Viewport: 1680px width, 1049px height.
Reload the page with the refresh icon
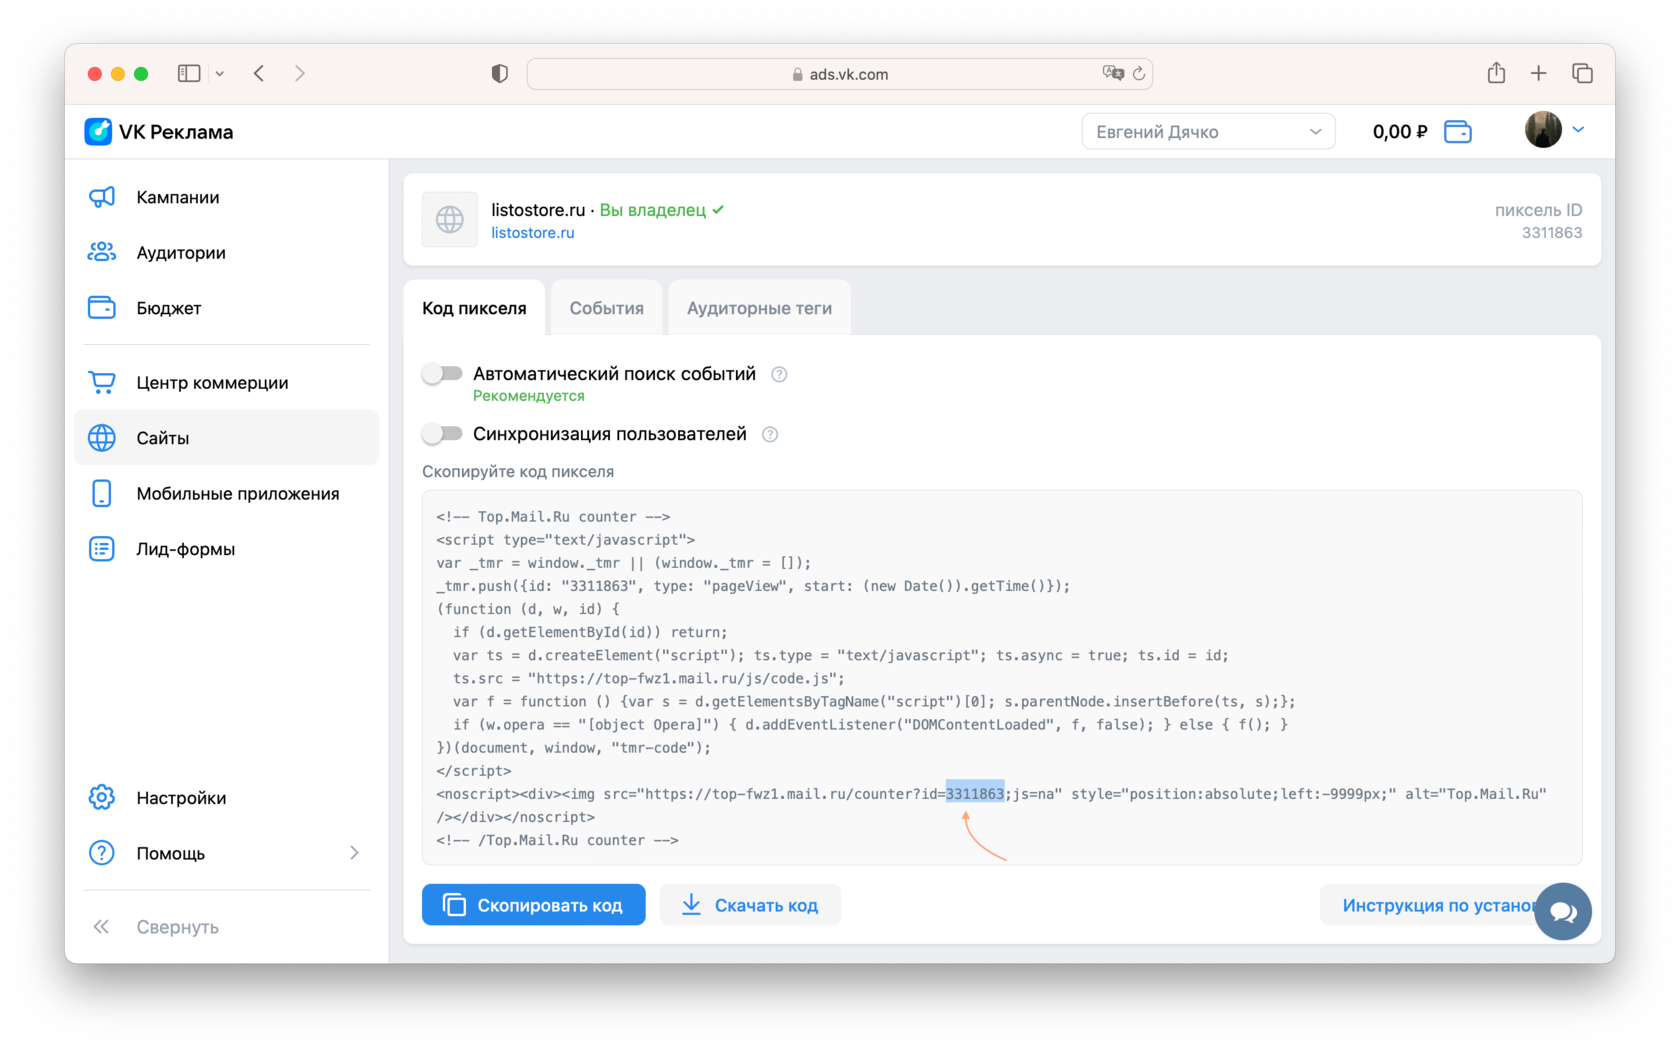(x=1138, y=73)
